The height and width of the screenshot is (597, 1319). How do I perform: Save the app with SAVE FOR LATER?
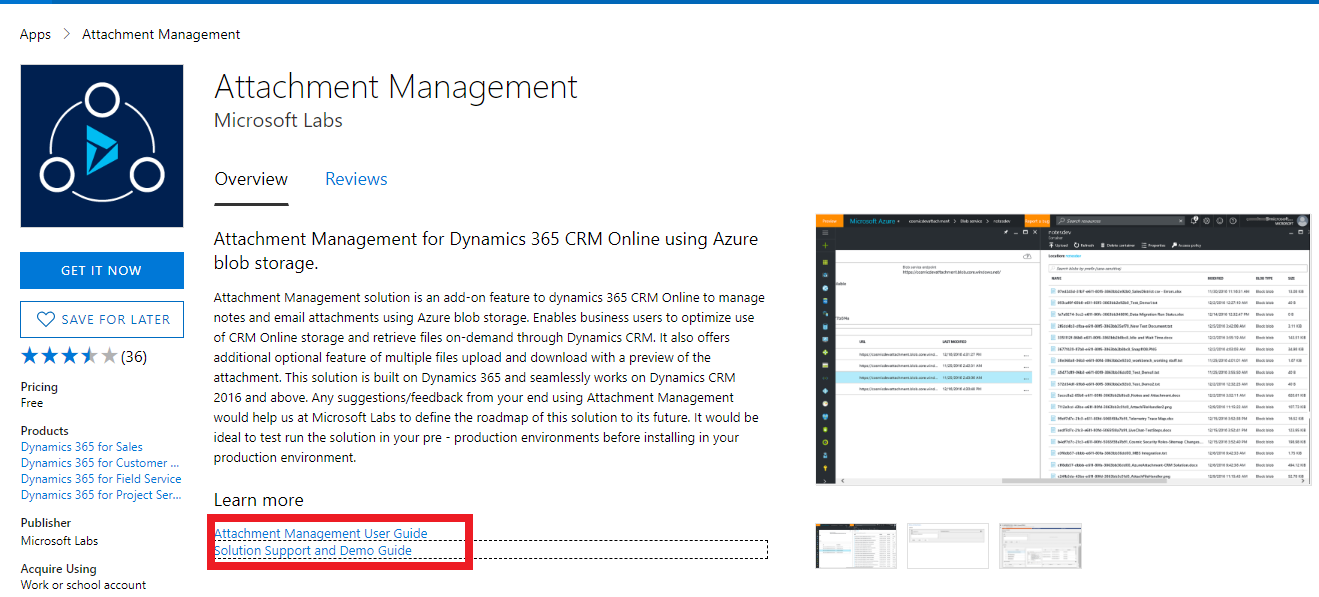(x=102, y=319)
